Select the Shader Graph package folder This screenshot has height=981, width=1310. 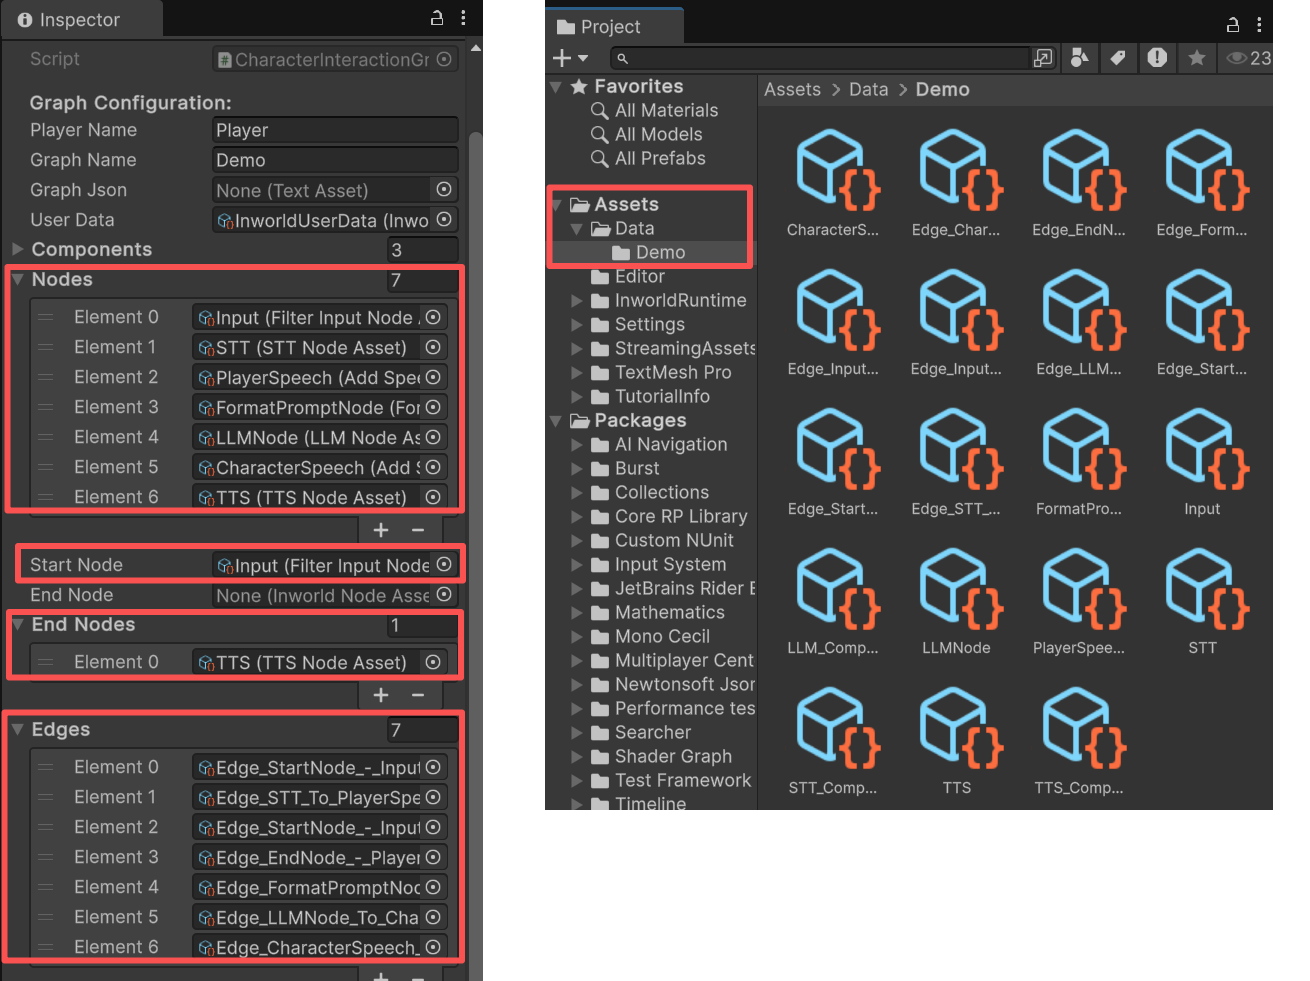673,756
